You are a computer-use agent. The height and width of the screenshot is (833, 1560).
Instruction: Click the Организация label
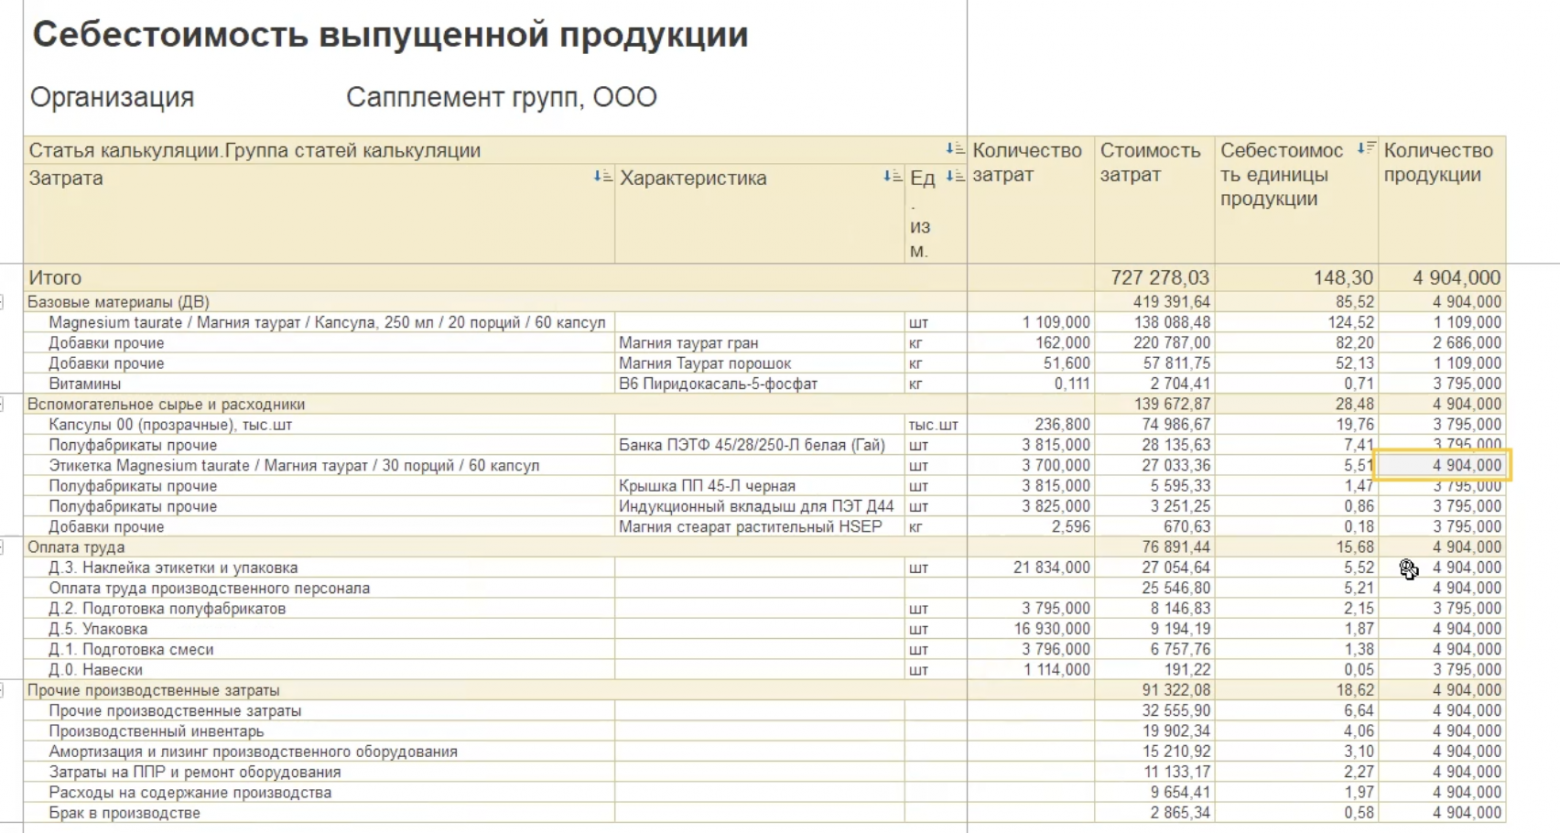click(x=112, y=97)
